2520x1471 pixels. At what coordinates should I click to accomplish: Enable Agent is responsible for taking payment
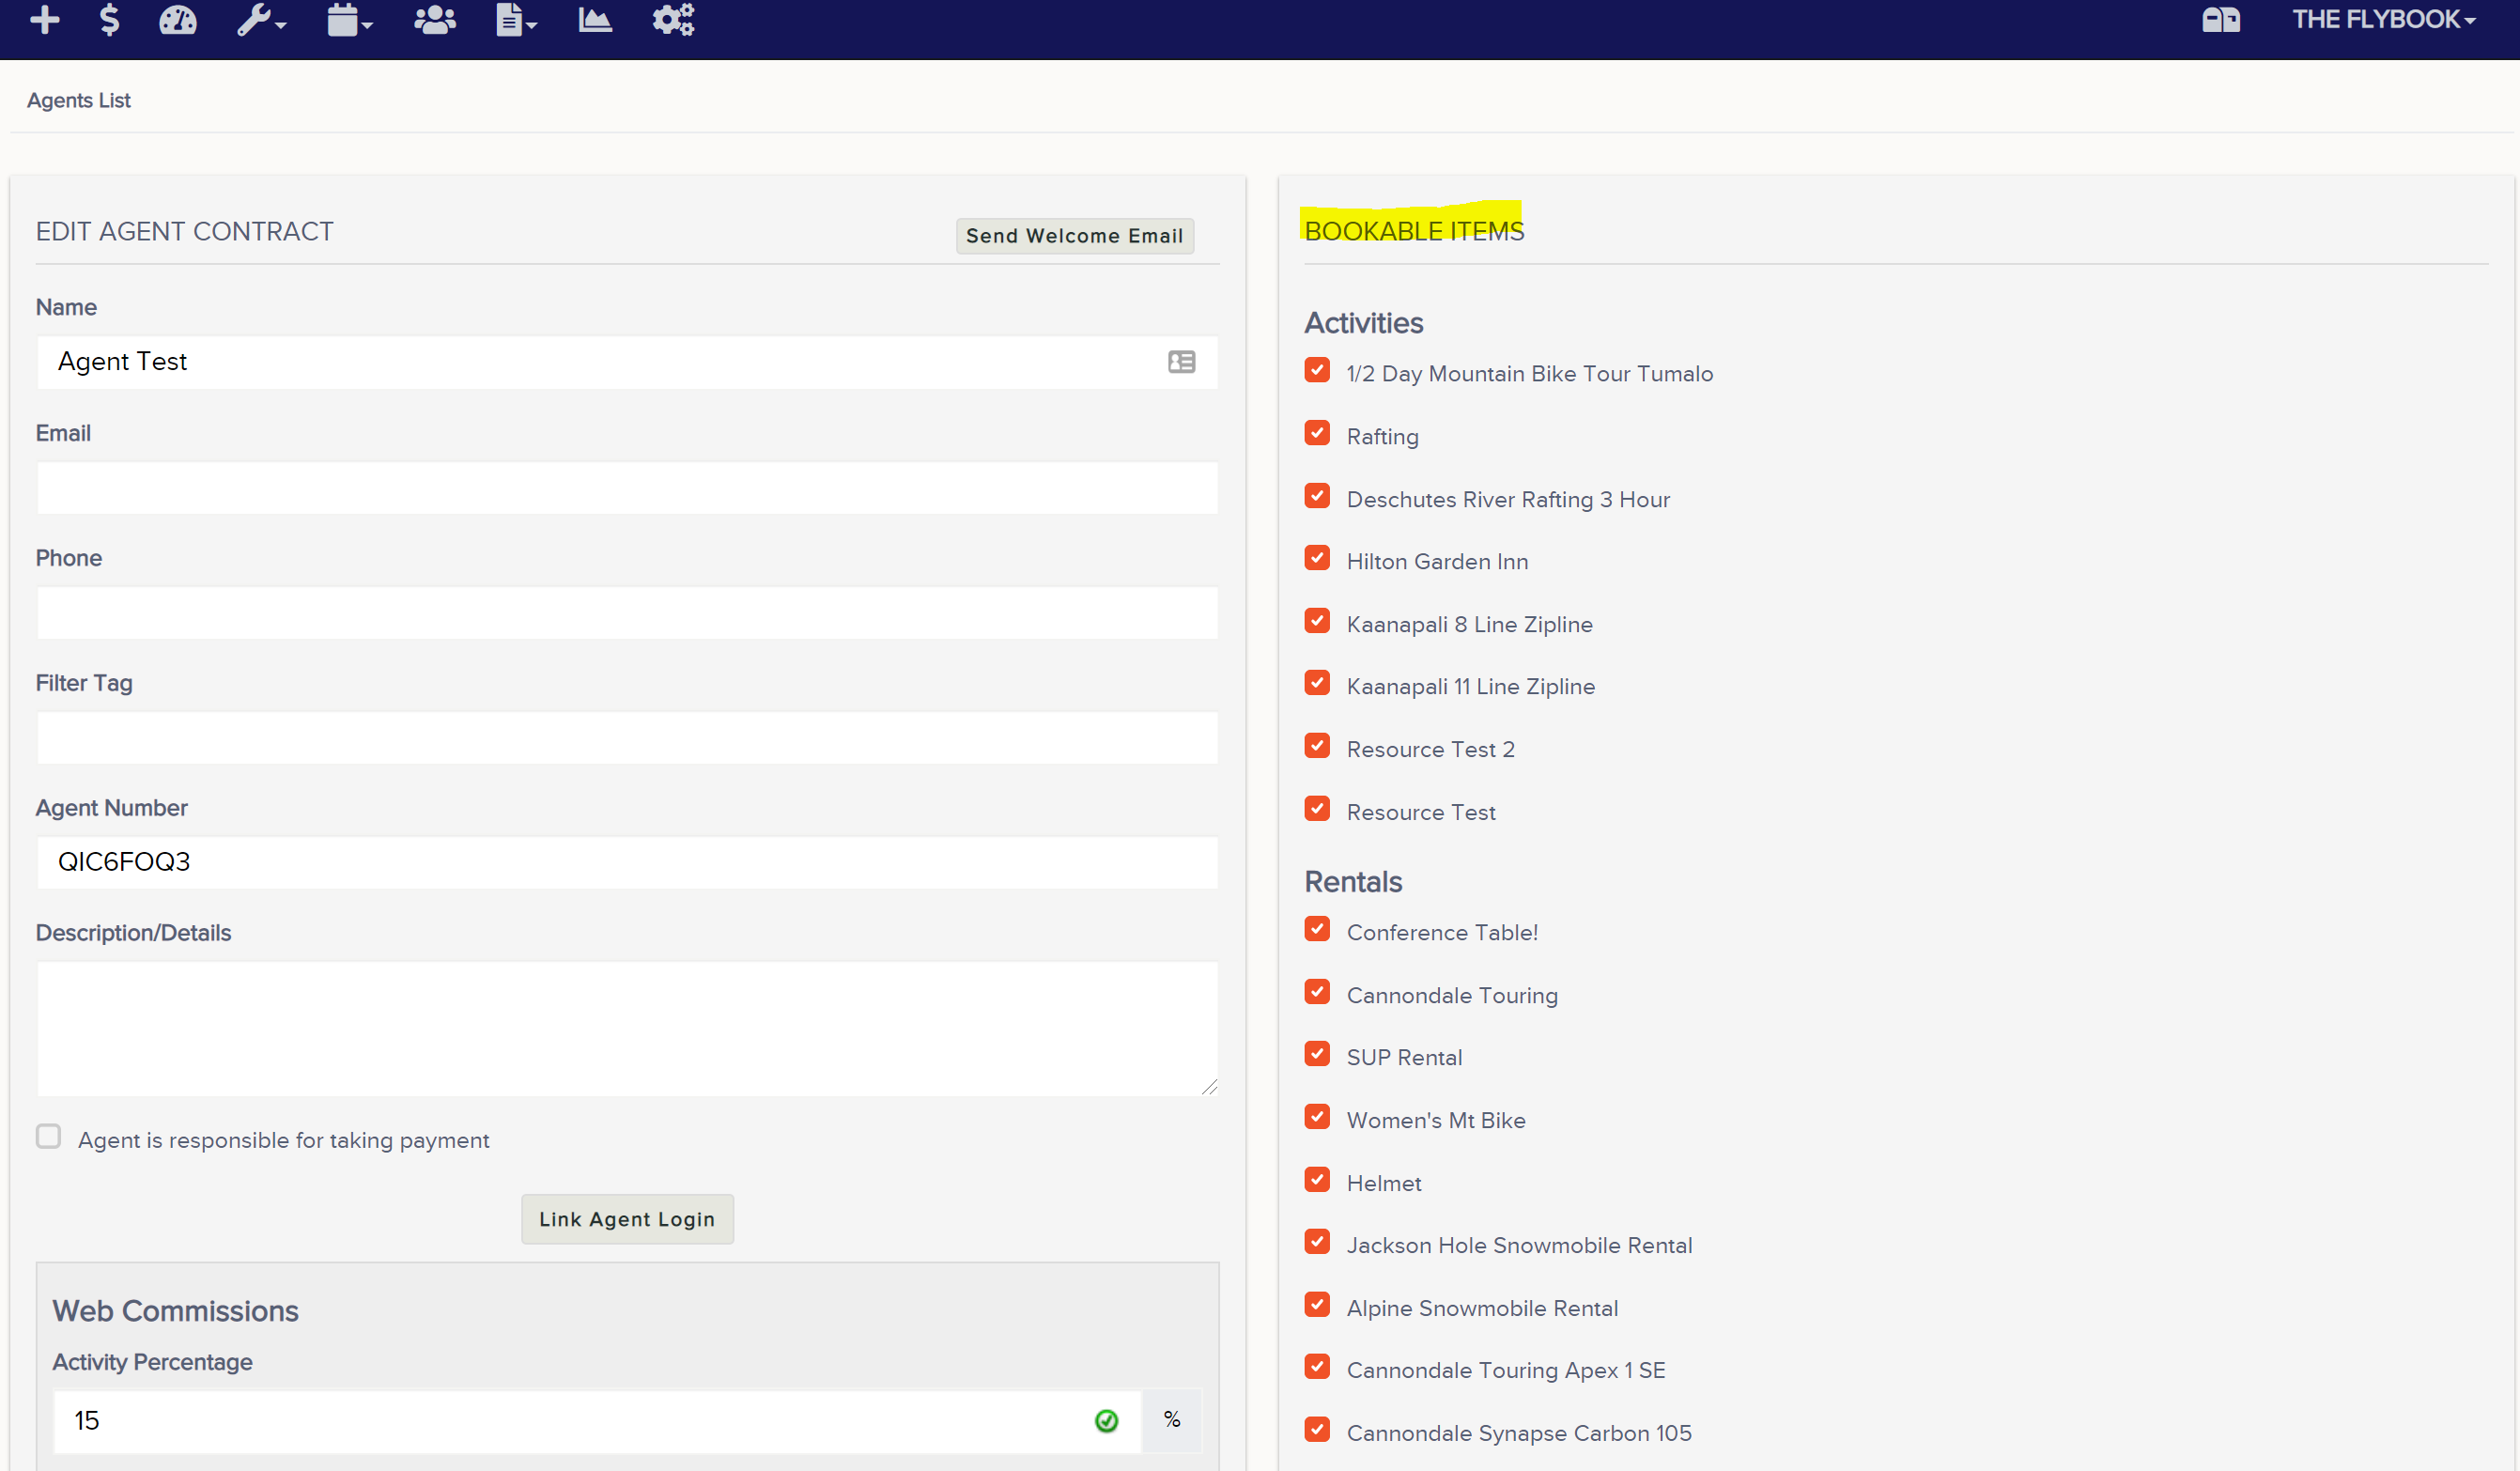pyautogui.click(x=48, y=1136)
